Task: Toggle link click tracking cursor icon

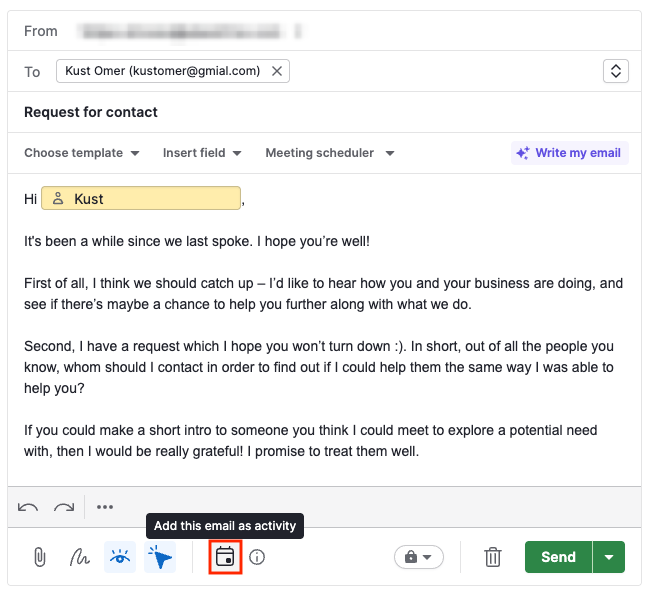Action: (x=160, y=557)
